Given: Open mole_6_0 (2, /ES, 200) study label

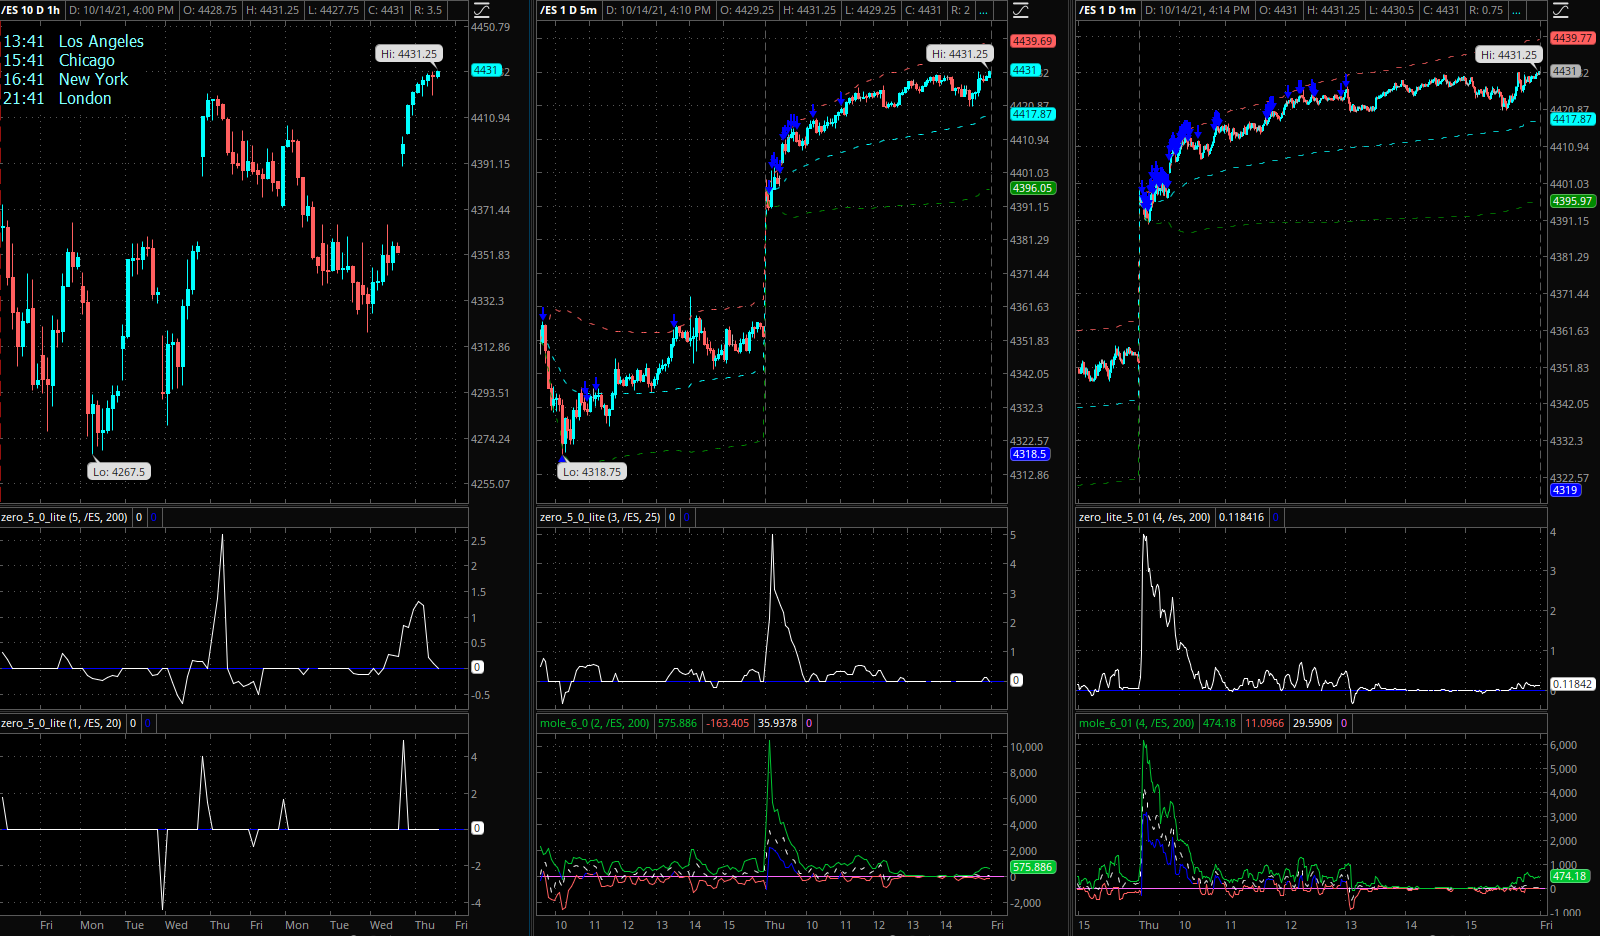Looking at the screenshot, I should tap(594, 723).
